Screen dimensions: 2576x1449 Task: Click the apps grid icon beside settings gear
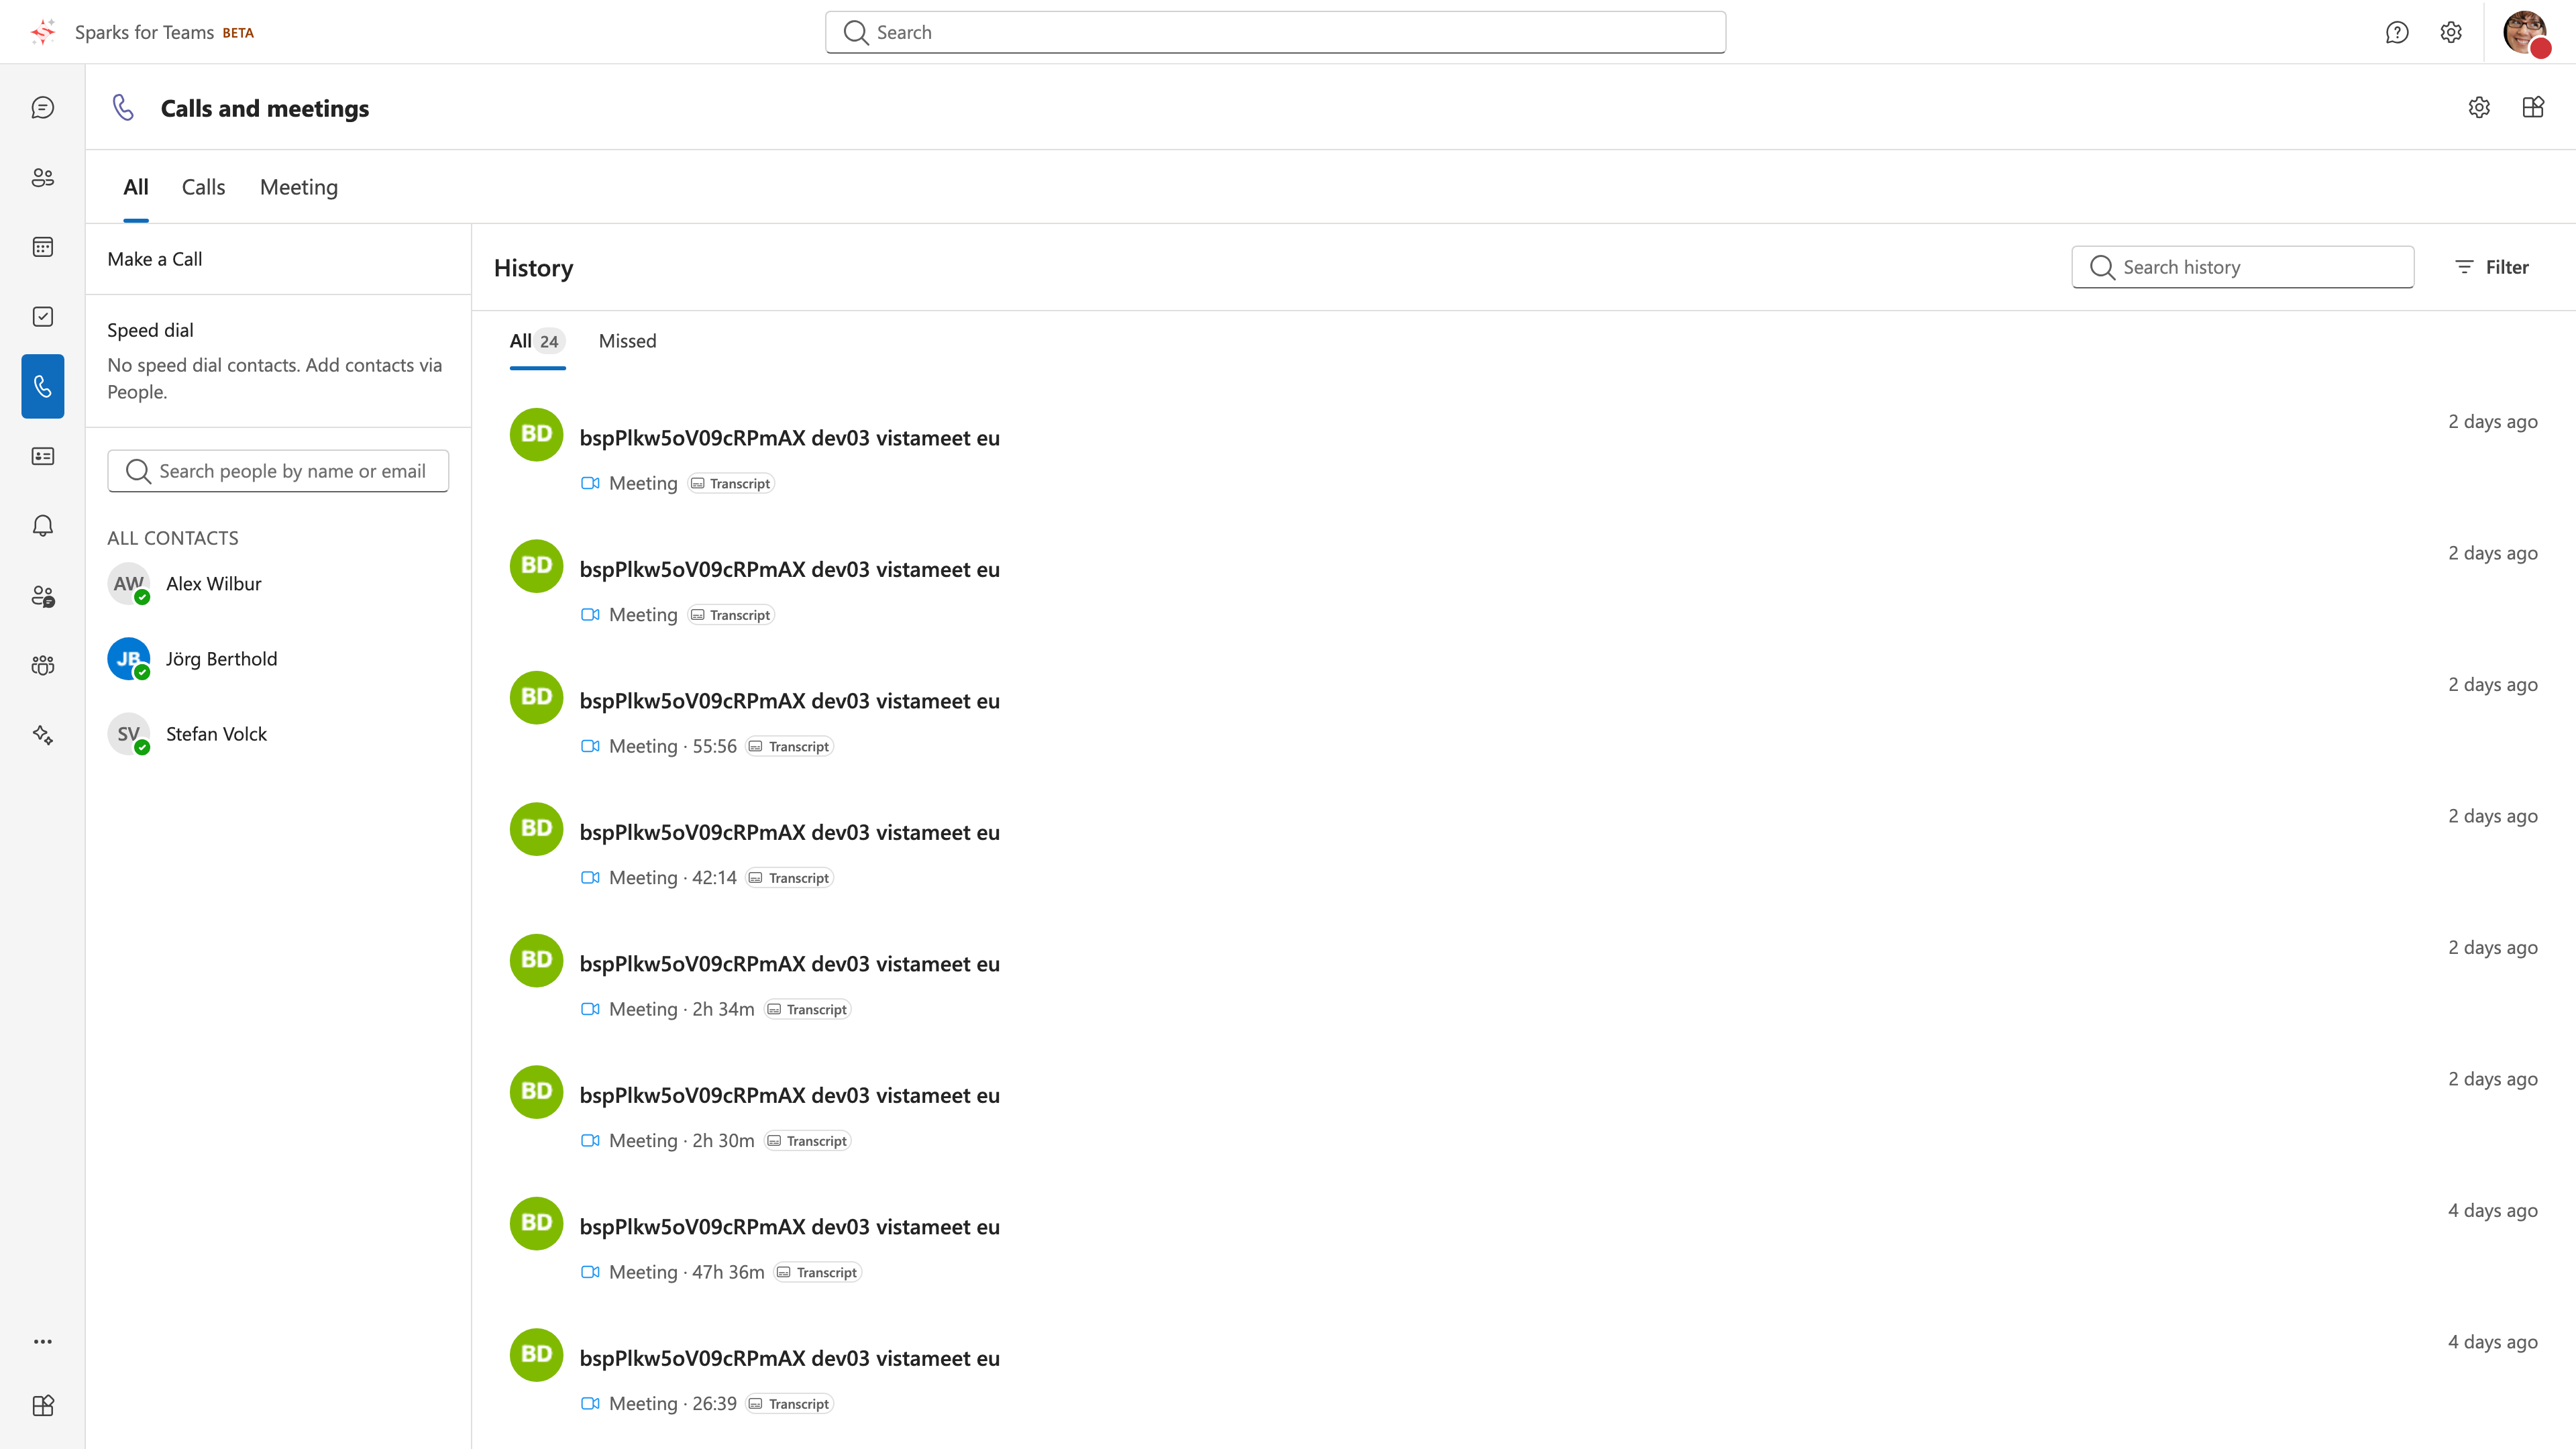pyautogui.click(x=2533, y=107)
